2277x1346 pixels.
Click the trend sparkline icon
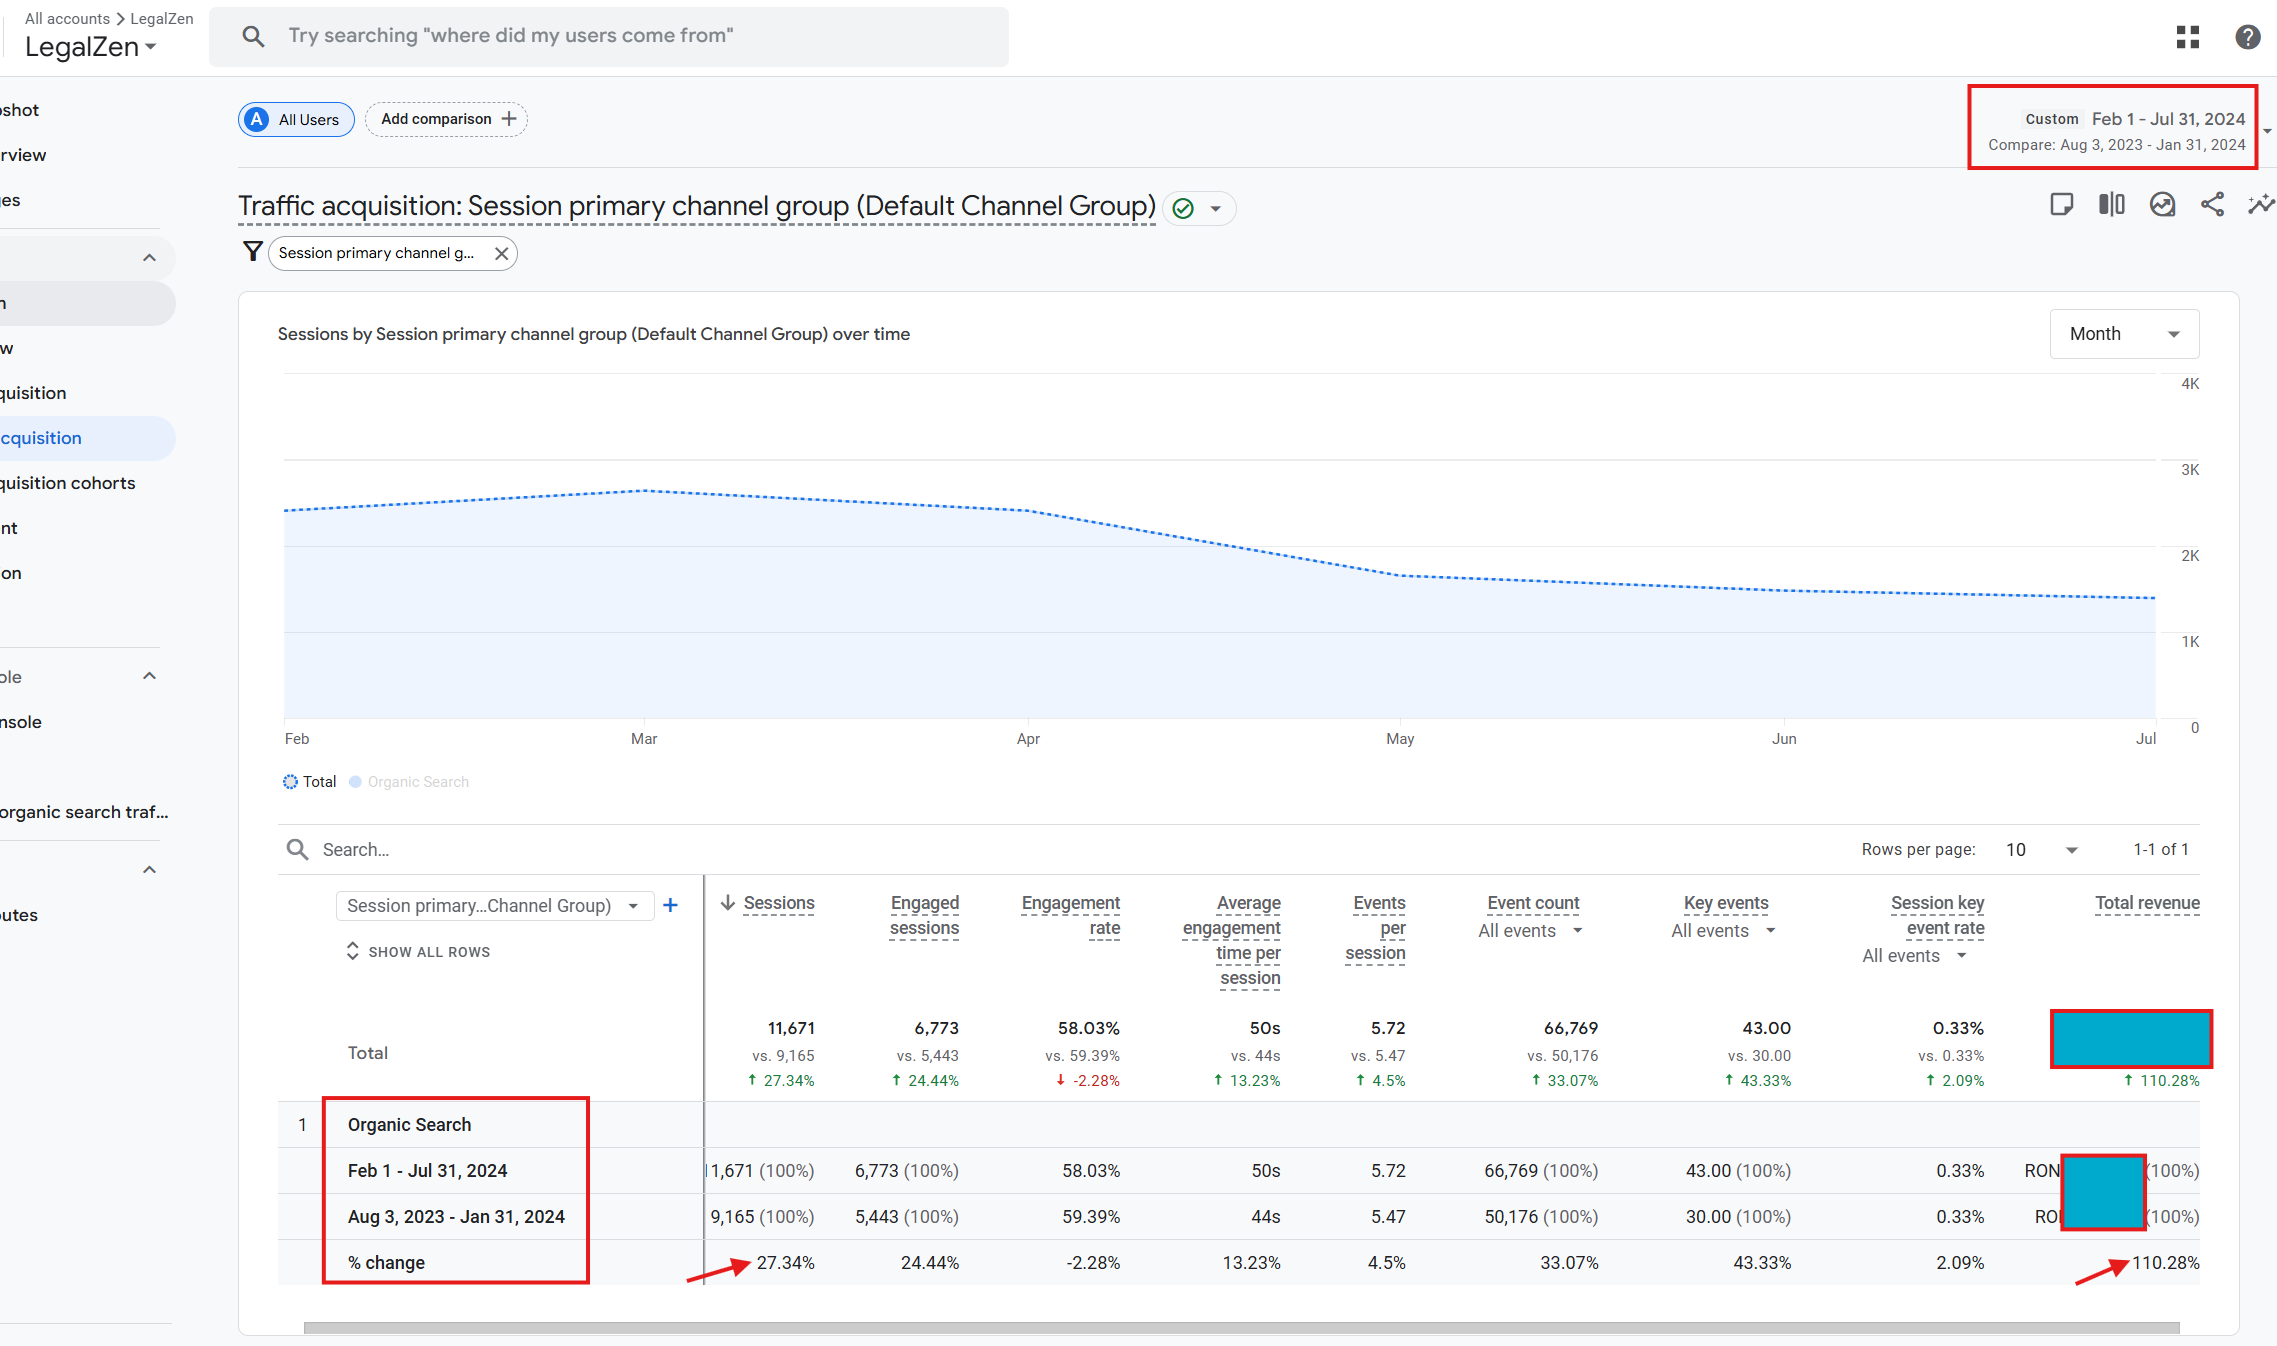click(2262, 205)
